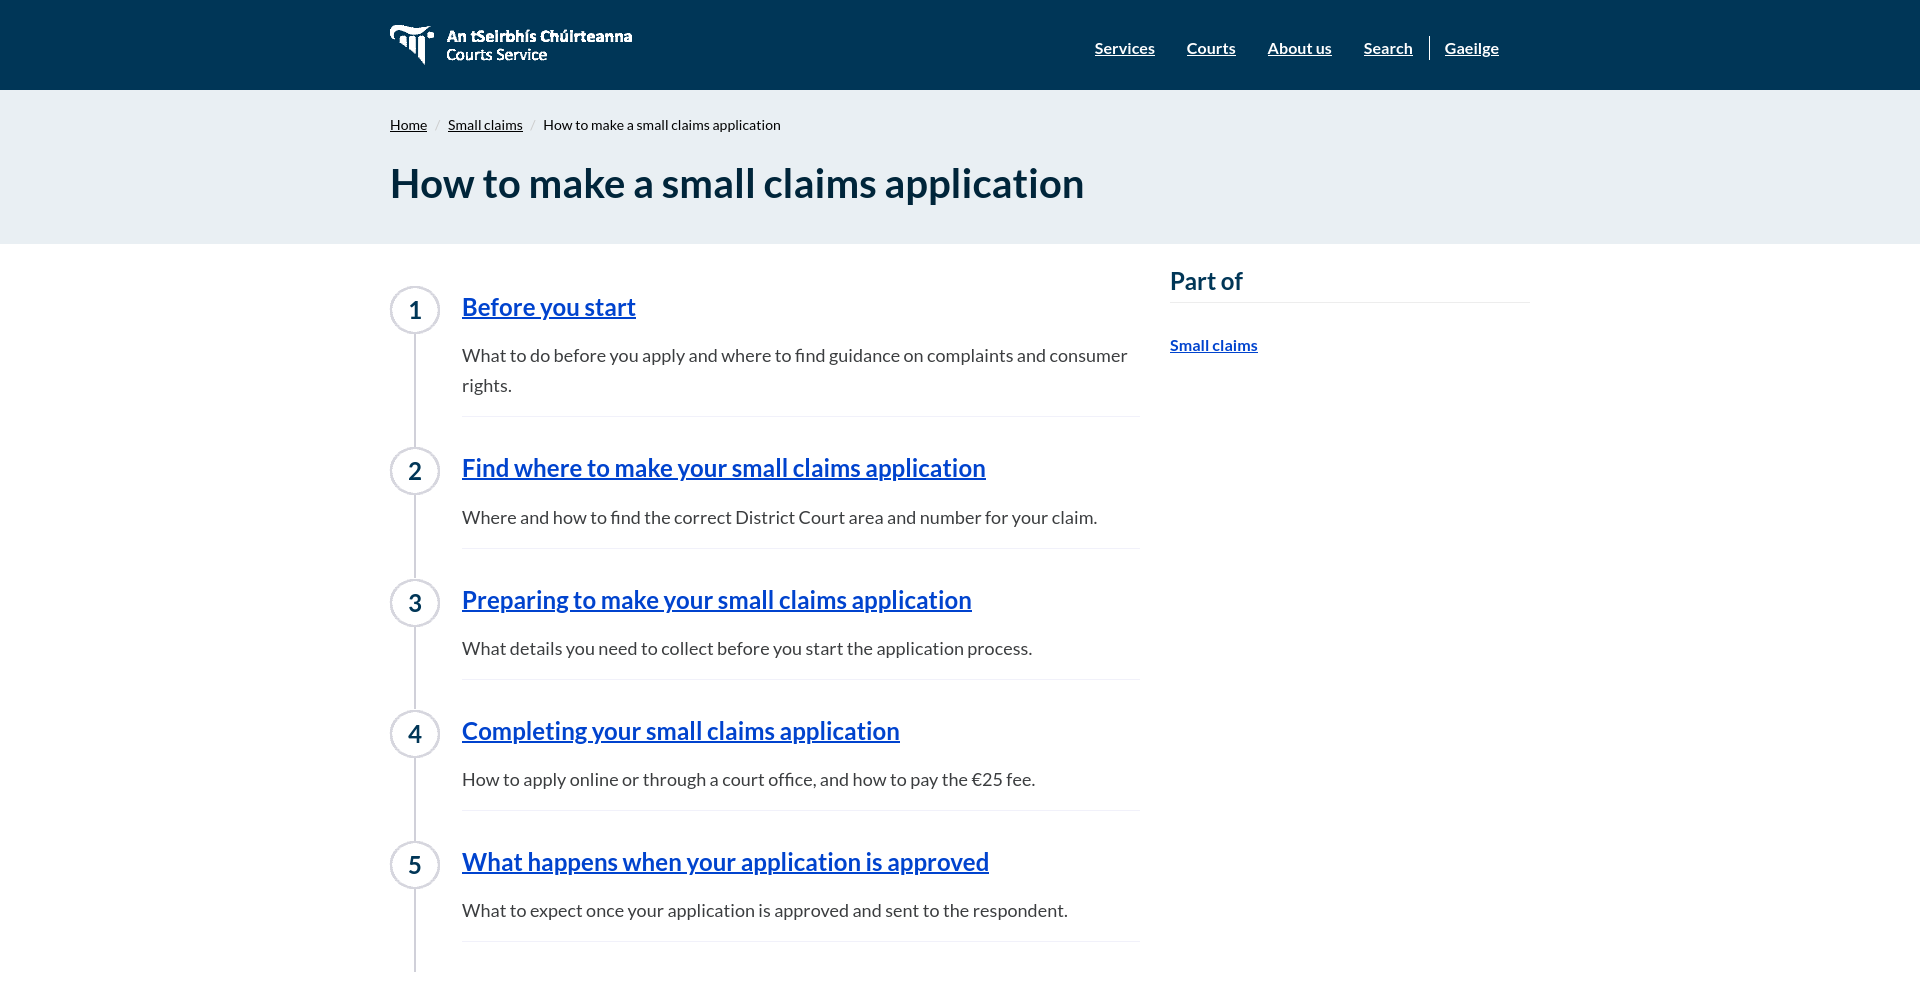Screen dimensions: 1920x1000
Task: Click description about sent to the respondent
Action: click(x=765, y=910)
